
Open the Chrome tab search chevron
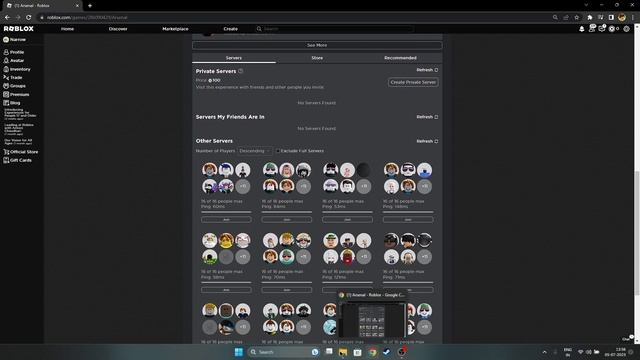(x=586, y=5)
